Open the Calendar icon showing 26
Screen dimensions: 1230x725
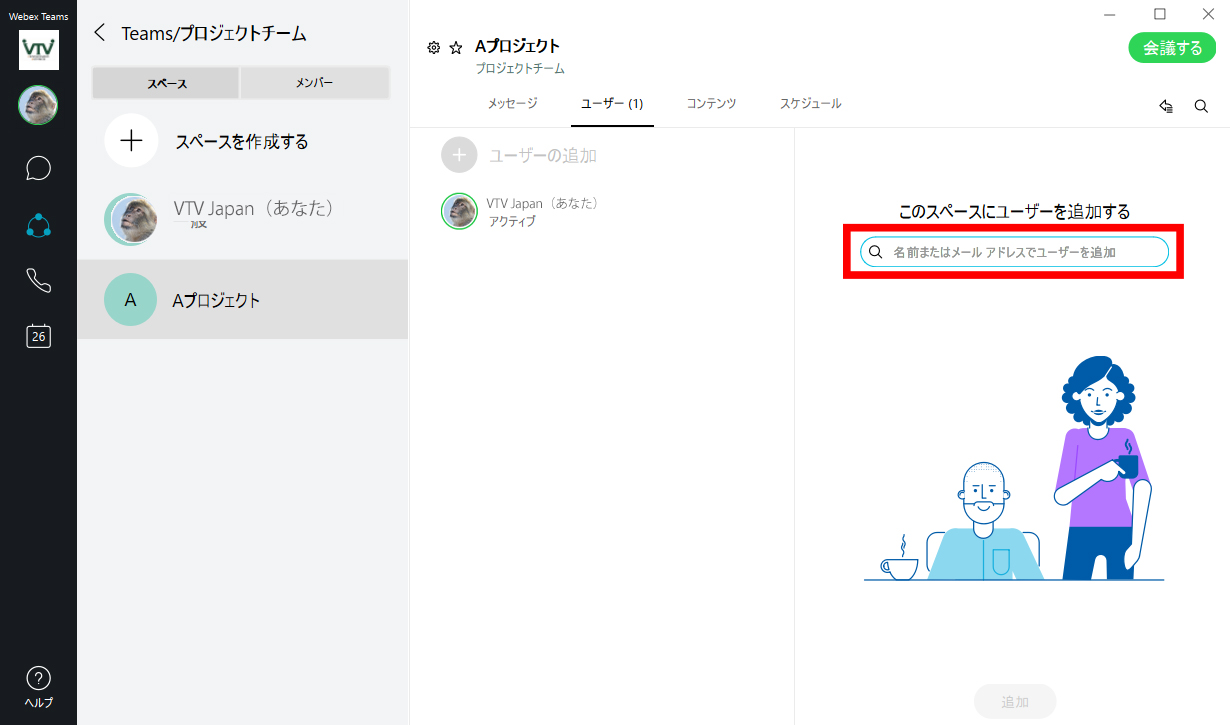38,336
